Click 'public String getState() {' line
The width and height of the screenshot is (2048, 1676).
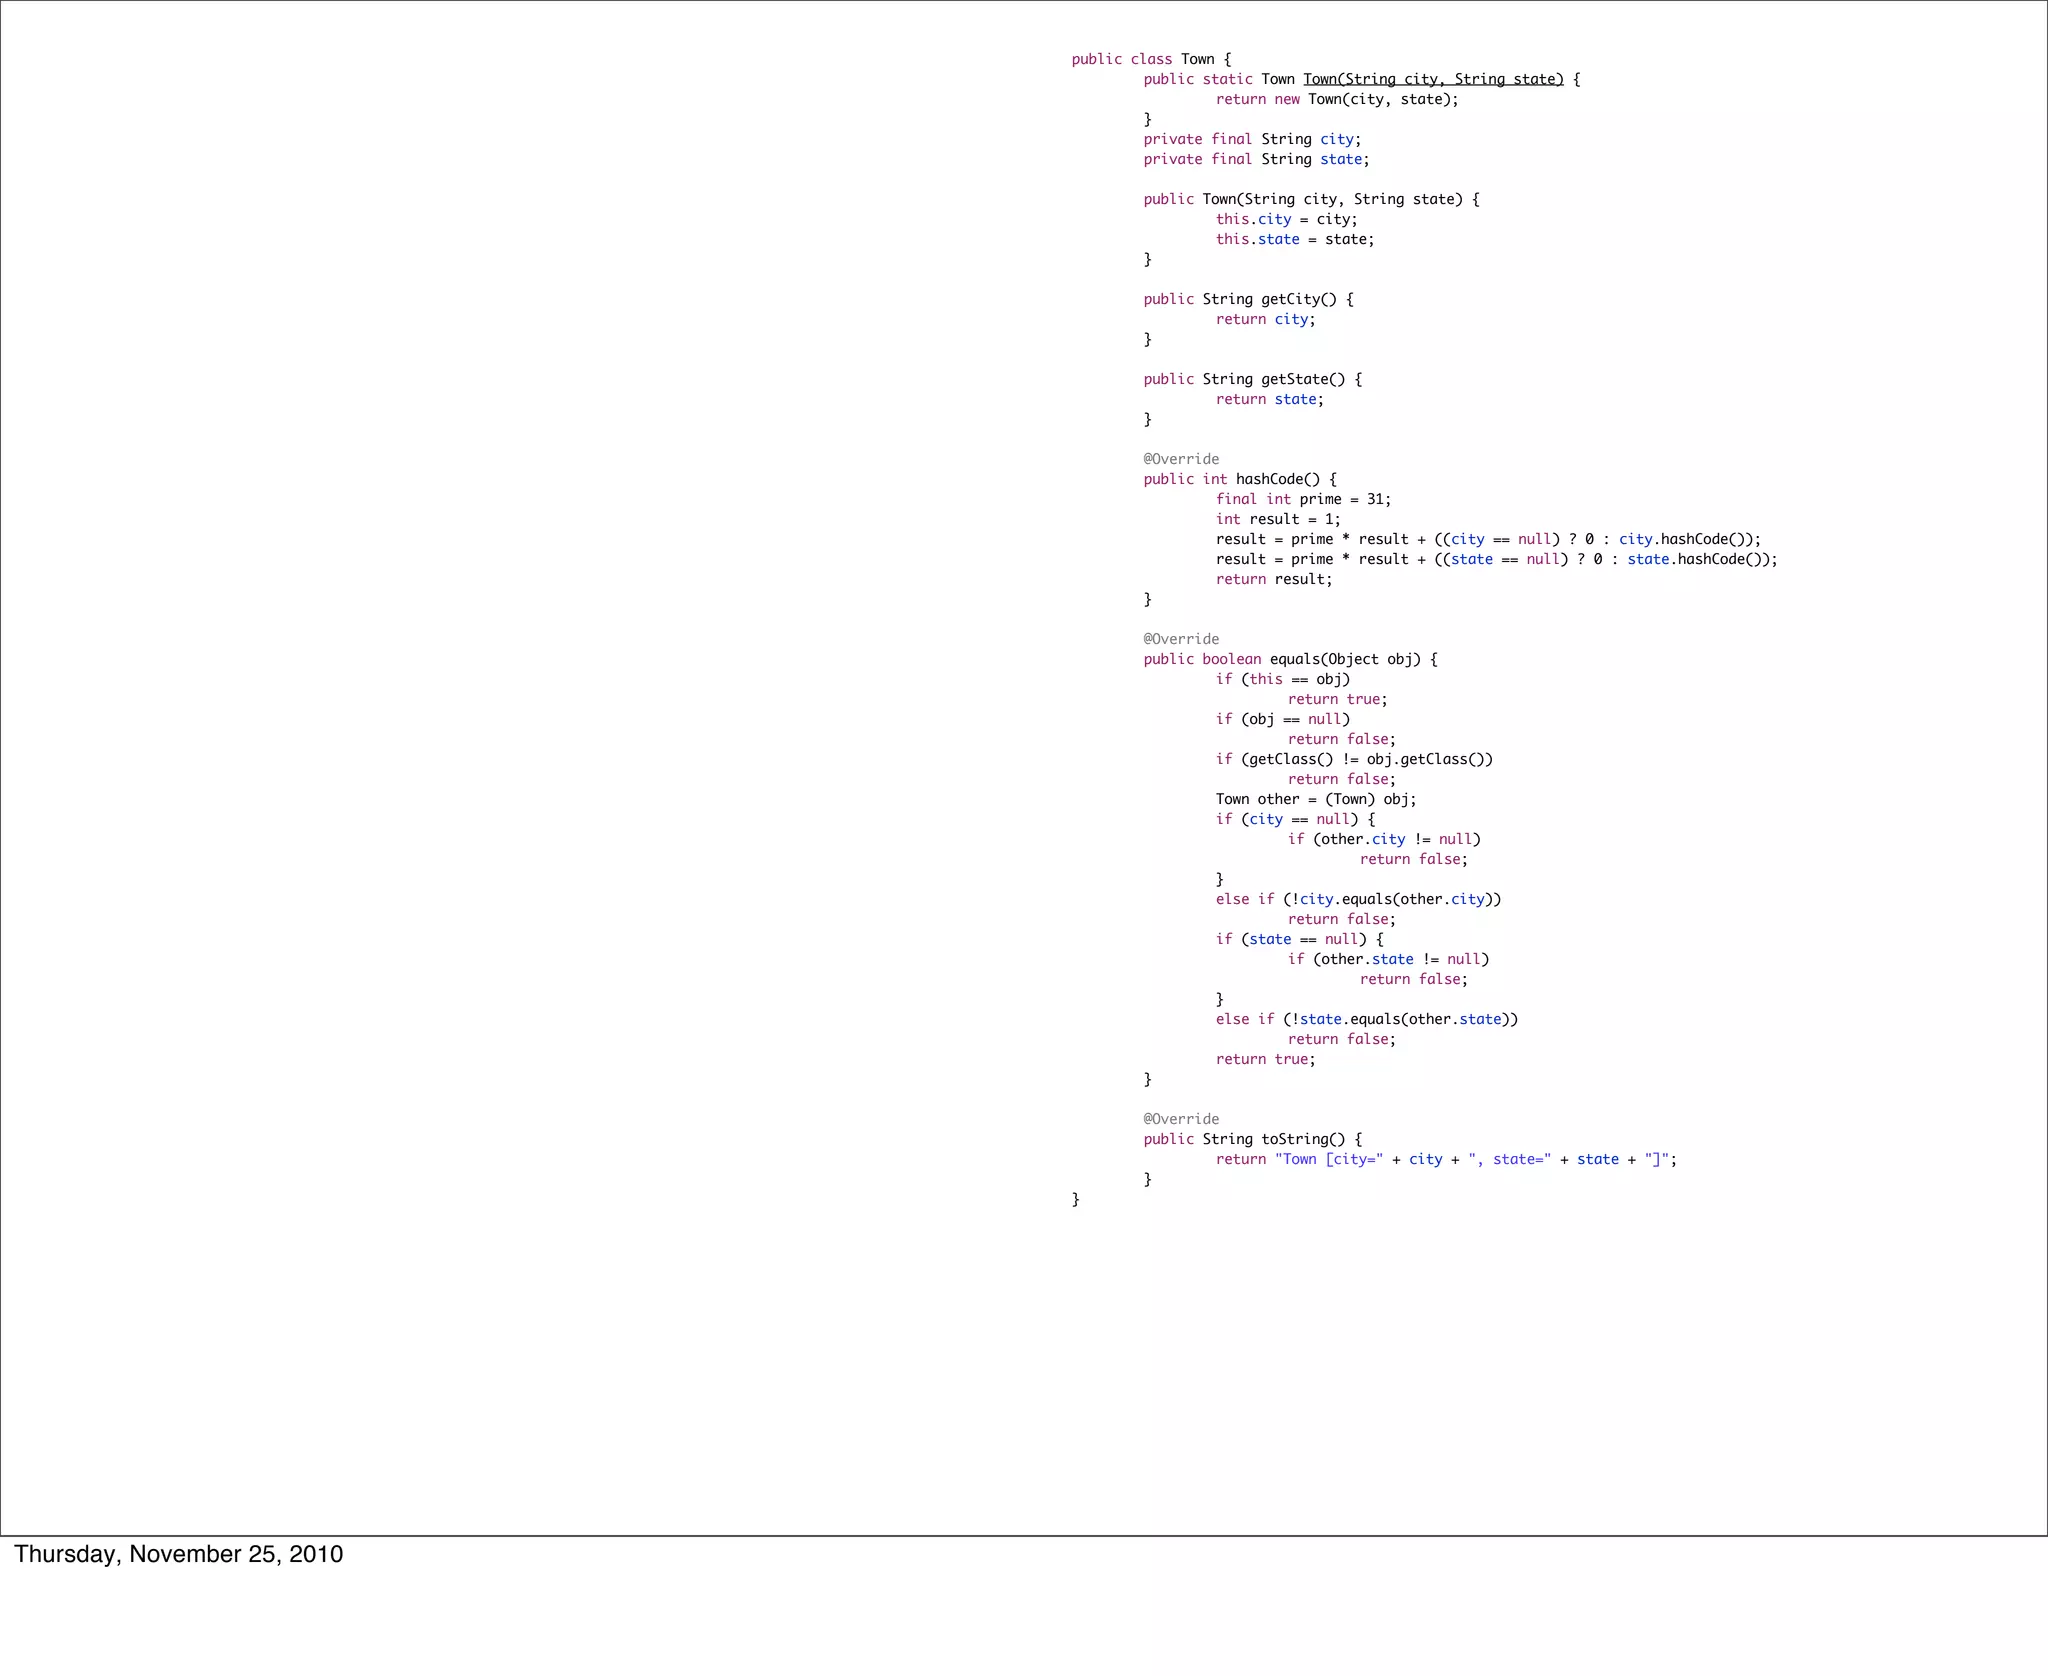1253,380
